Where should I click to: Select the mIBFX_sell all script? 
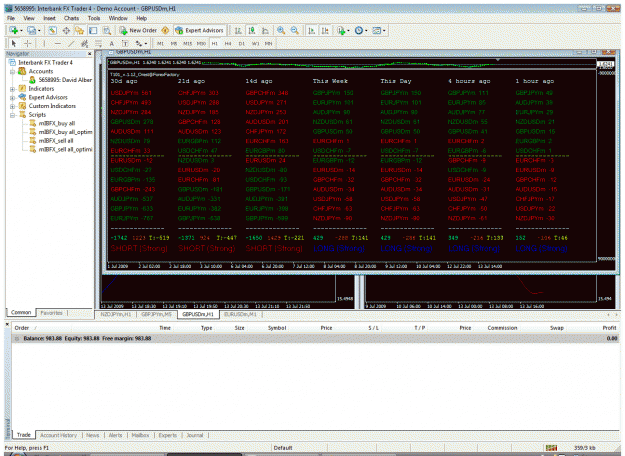click(56, 141)
